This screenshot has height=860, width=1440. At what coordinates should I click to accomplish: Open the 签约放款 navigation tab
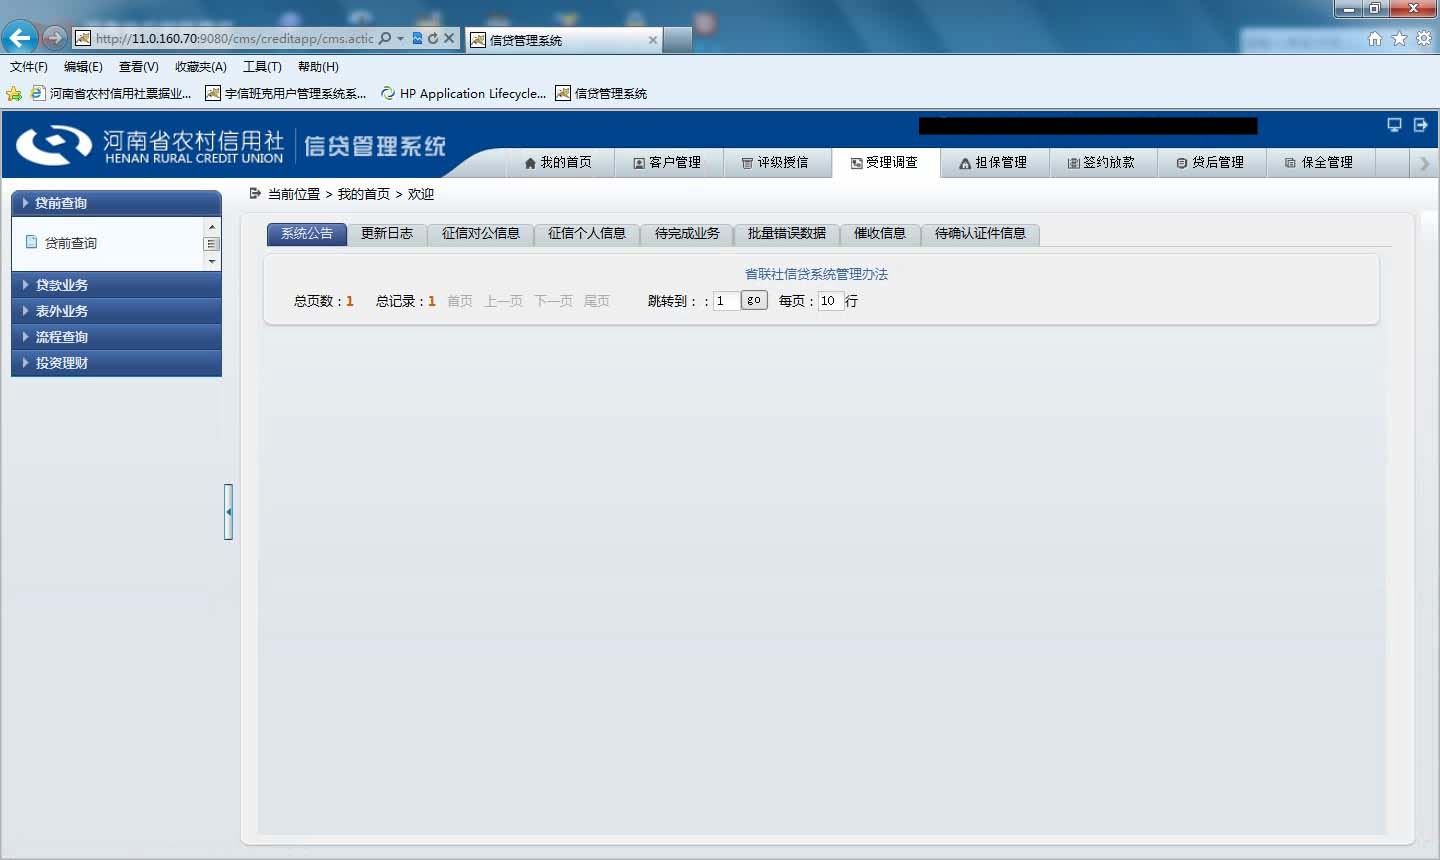(x=1102, y=162)
